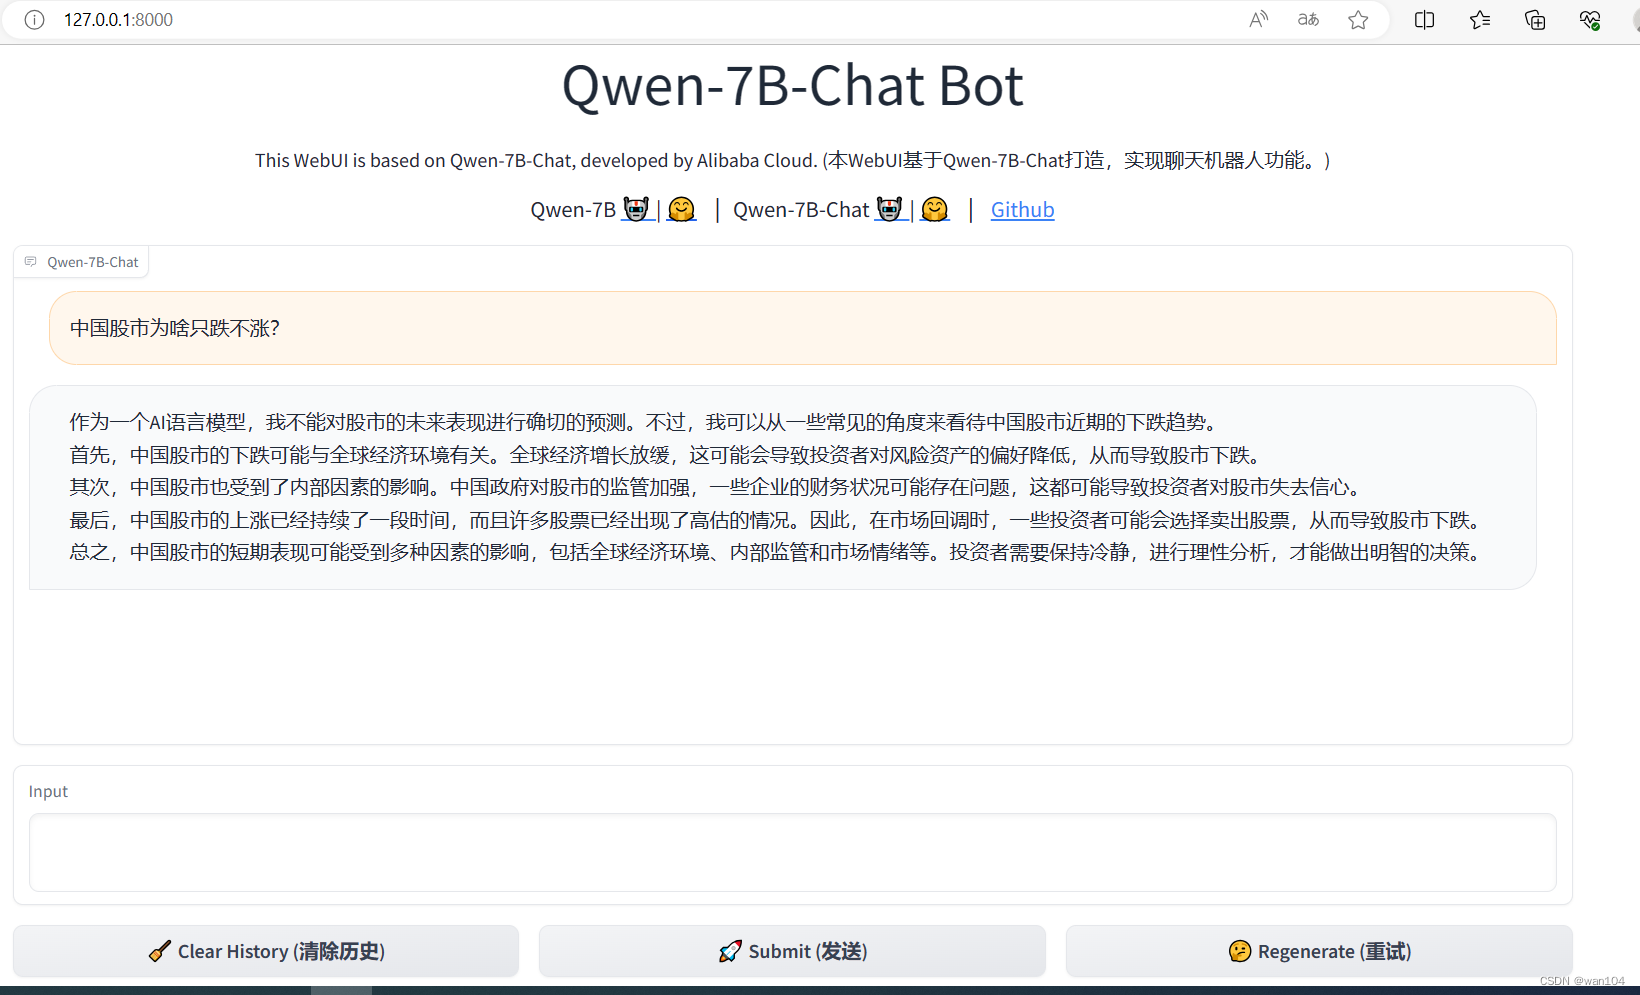The height and width of the screenshot is (995, 1640).
Task: Click the user message about 中国股市为啥只跌不涨
Action: click(803, 328)
